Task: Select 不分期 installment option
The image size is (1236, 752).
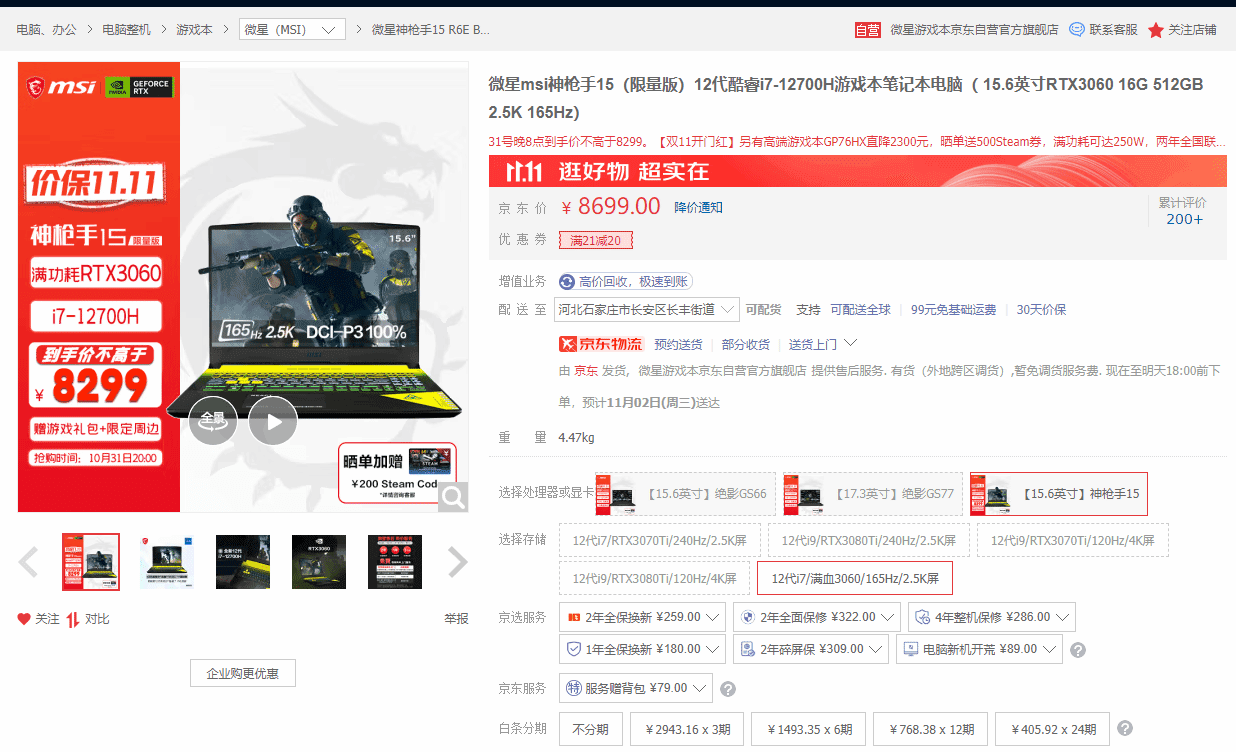Action: (591, 729)
